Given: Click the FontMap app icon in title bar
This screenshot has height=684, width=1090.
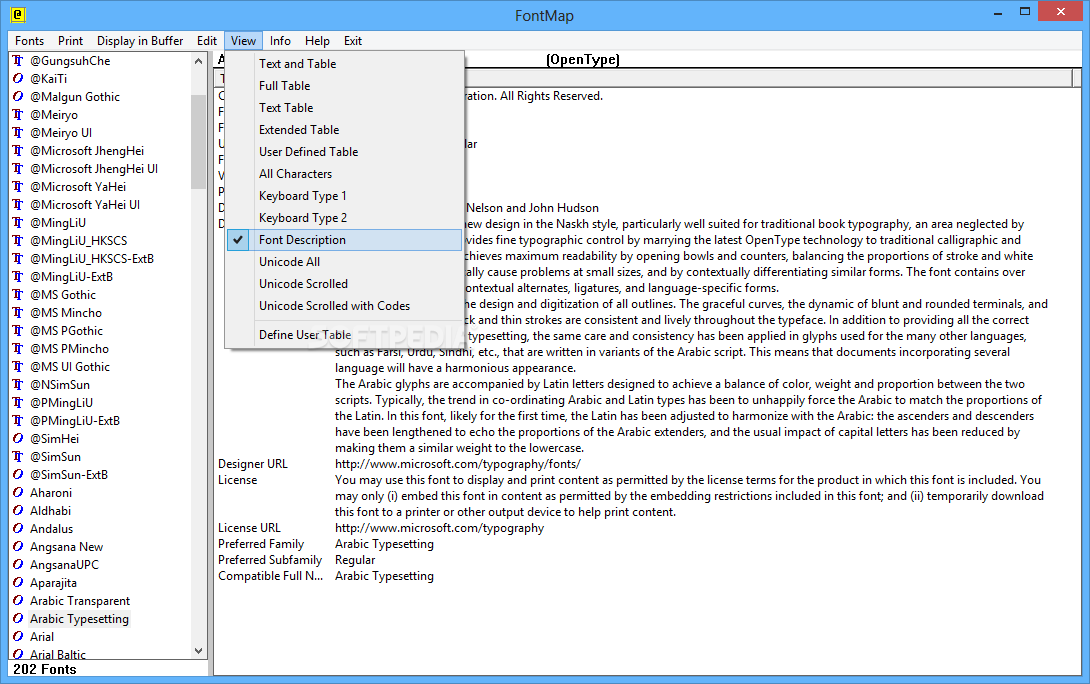Looking at the screenshot, I should coord(18,14).
